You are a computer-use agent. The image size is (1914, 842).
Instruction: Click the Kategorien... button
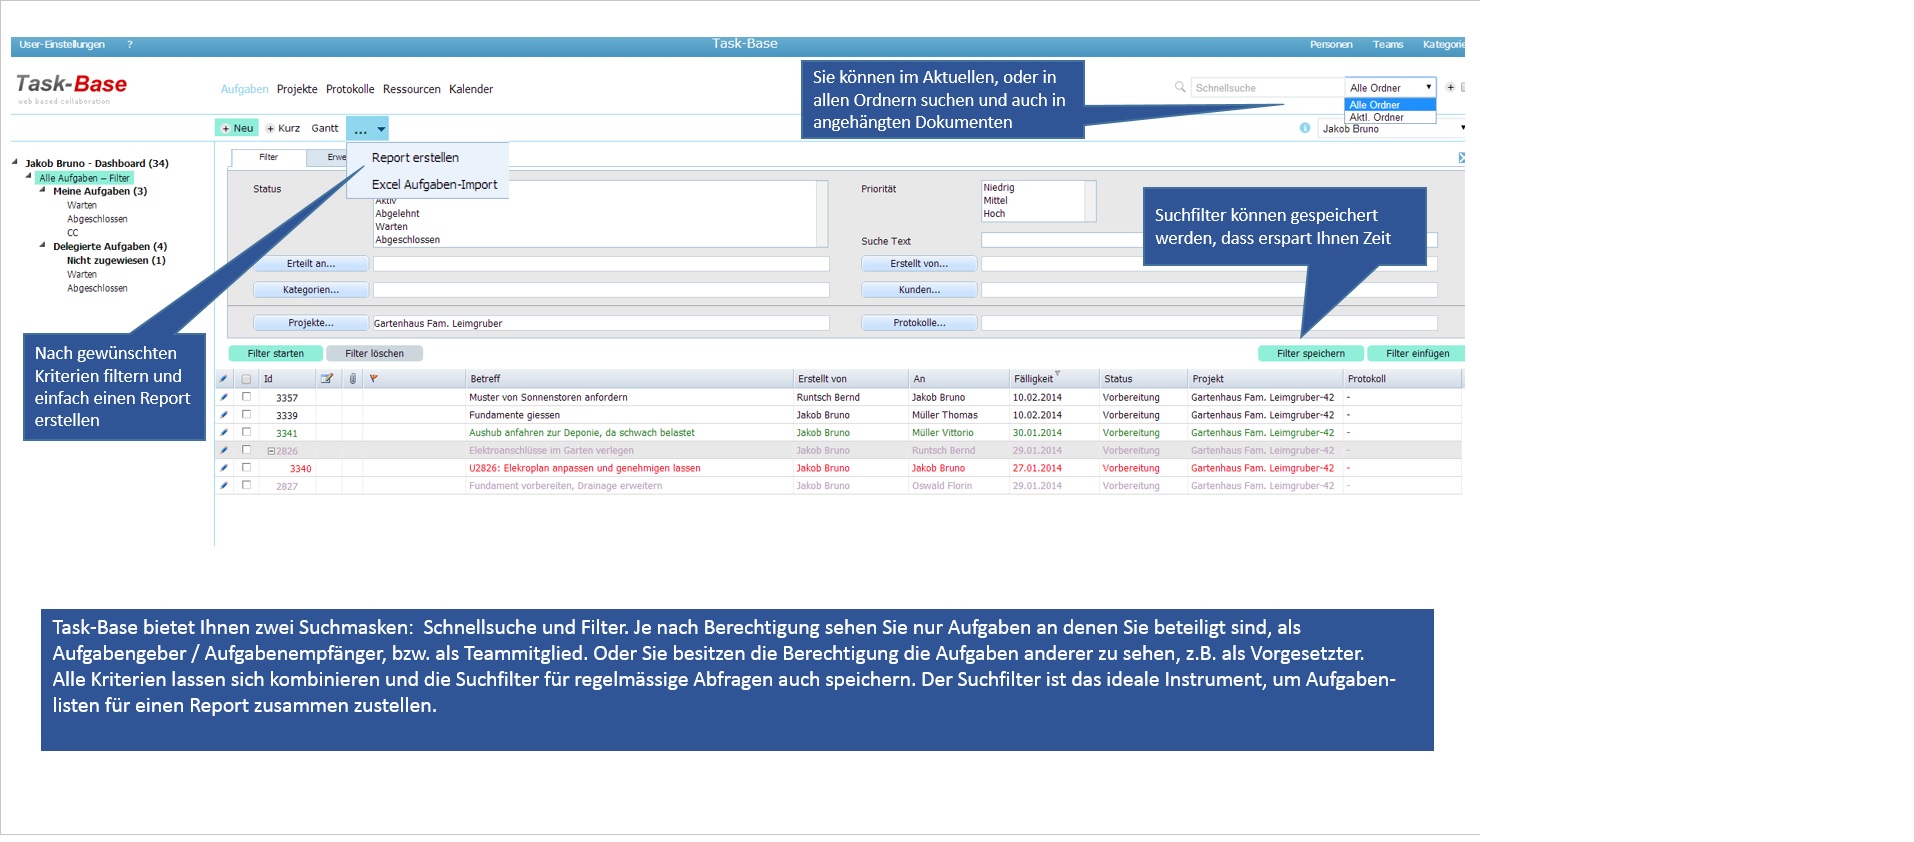(x=311, y=290)
